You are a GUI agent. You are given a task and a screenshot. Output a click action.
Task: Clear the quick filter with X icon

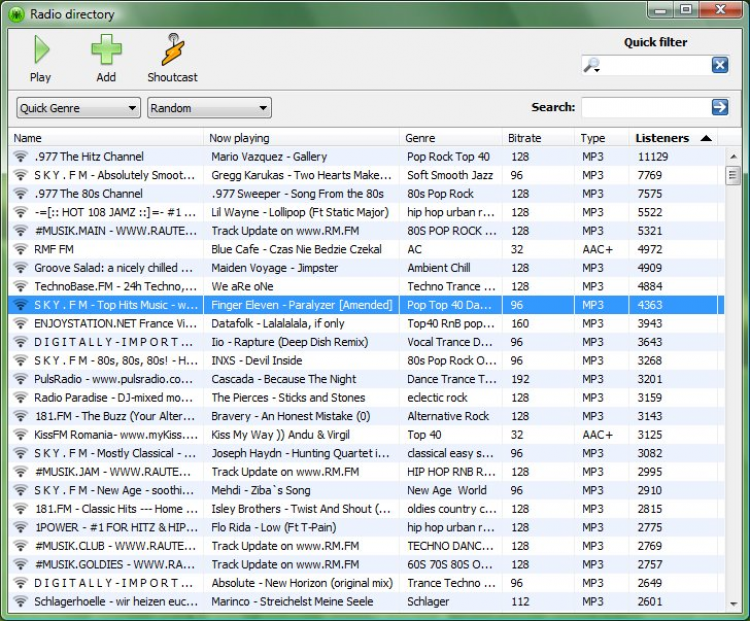(x=719, y=65)
